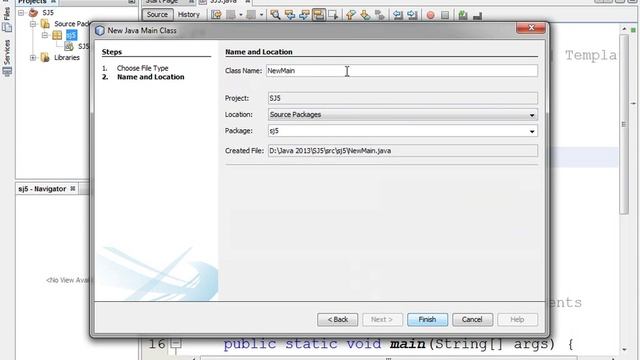Image resolution: width=640 pixels, height=360 pixels.
Task: Click the Find Selection magnifier icon
Action: pos(276,15)
